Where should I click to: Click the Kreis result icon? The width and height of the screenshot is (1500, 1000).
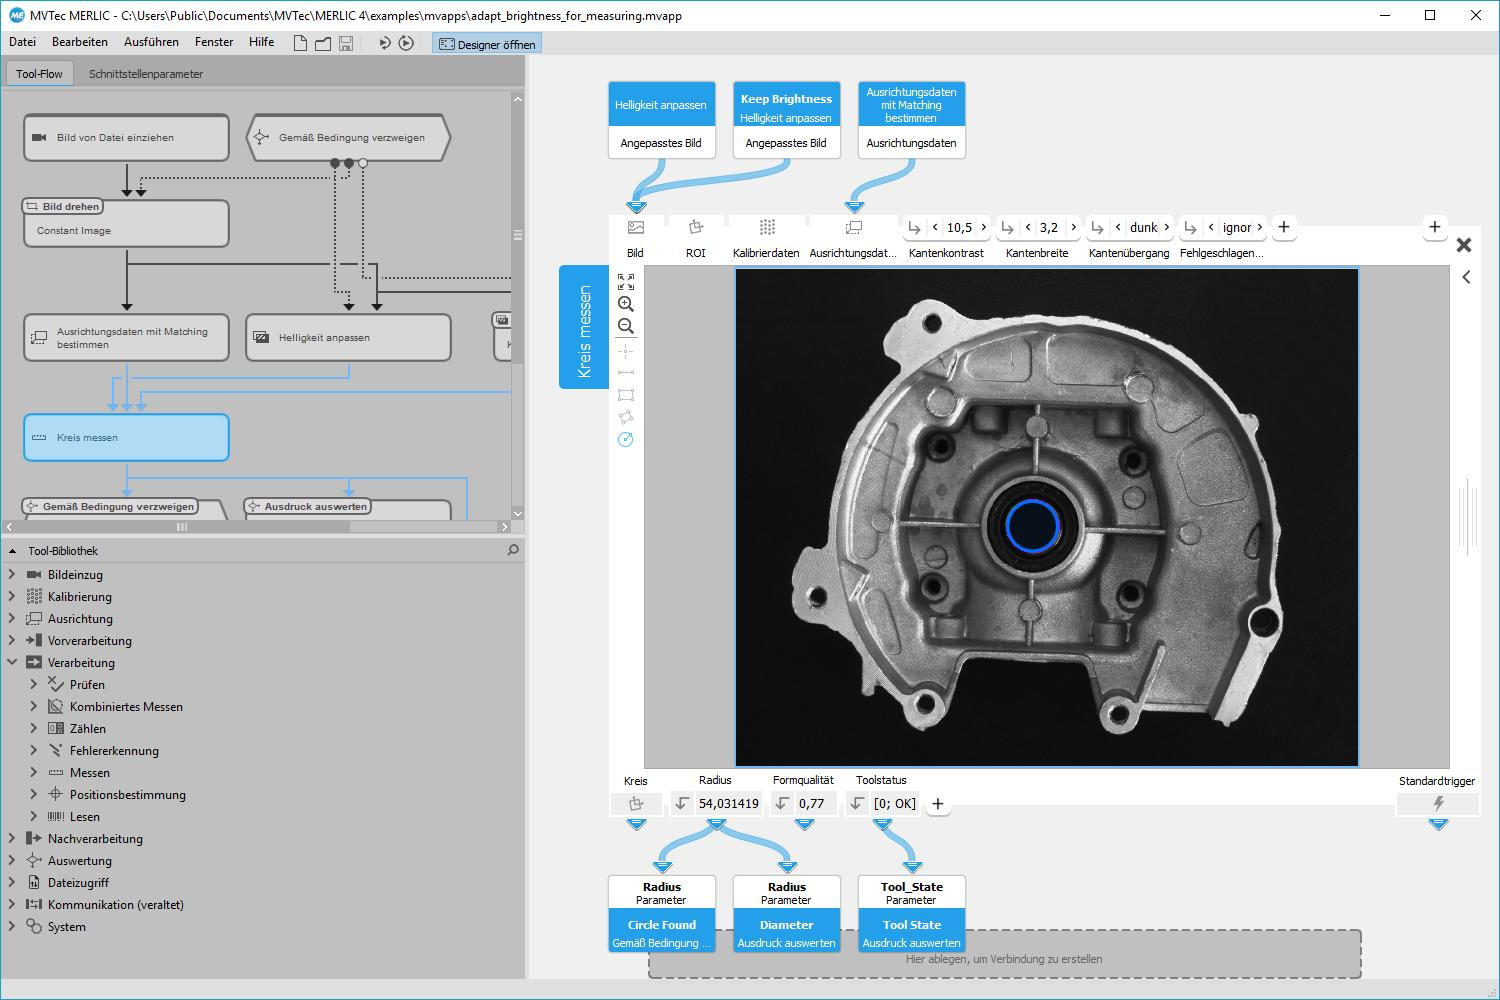636,804
